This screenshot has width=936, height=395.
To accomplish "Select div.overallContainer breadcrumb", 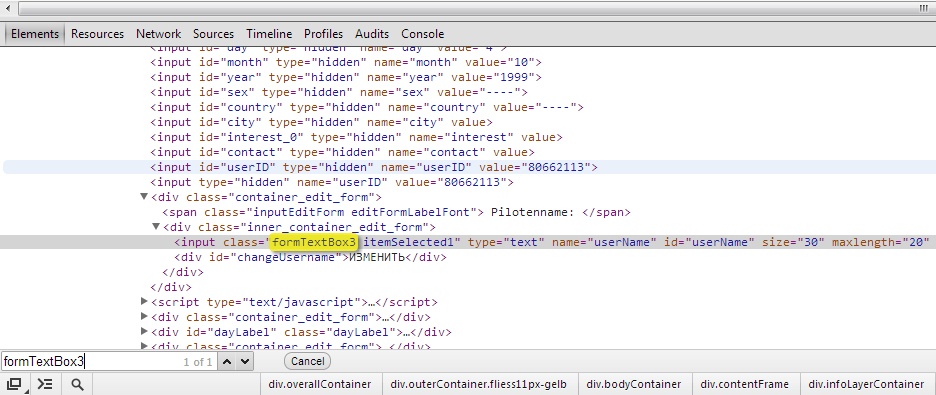I will point(321,384).
